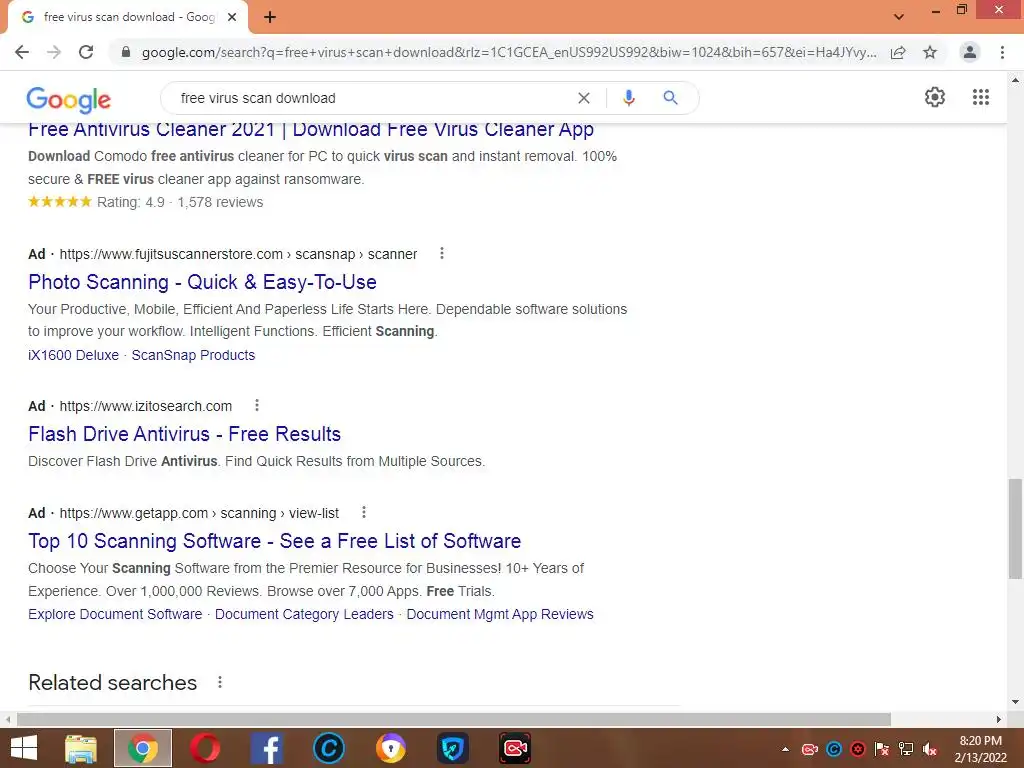This screenshot has width=1024, height=768.
Task: Click the red circular tray icon
Action: point(858,750)
